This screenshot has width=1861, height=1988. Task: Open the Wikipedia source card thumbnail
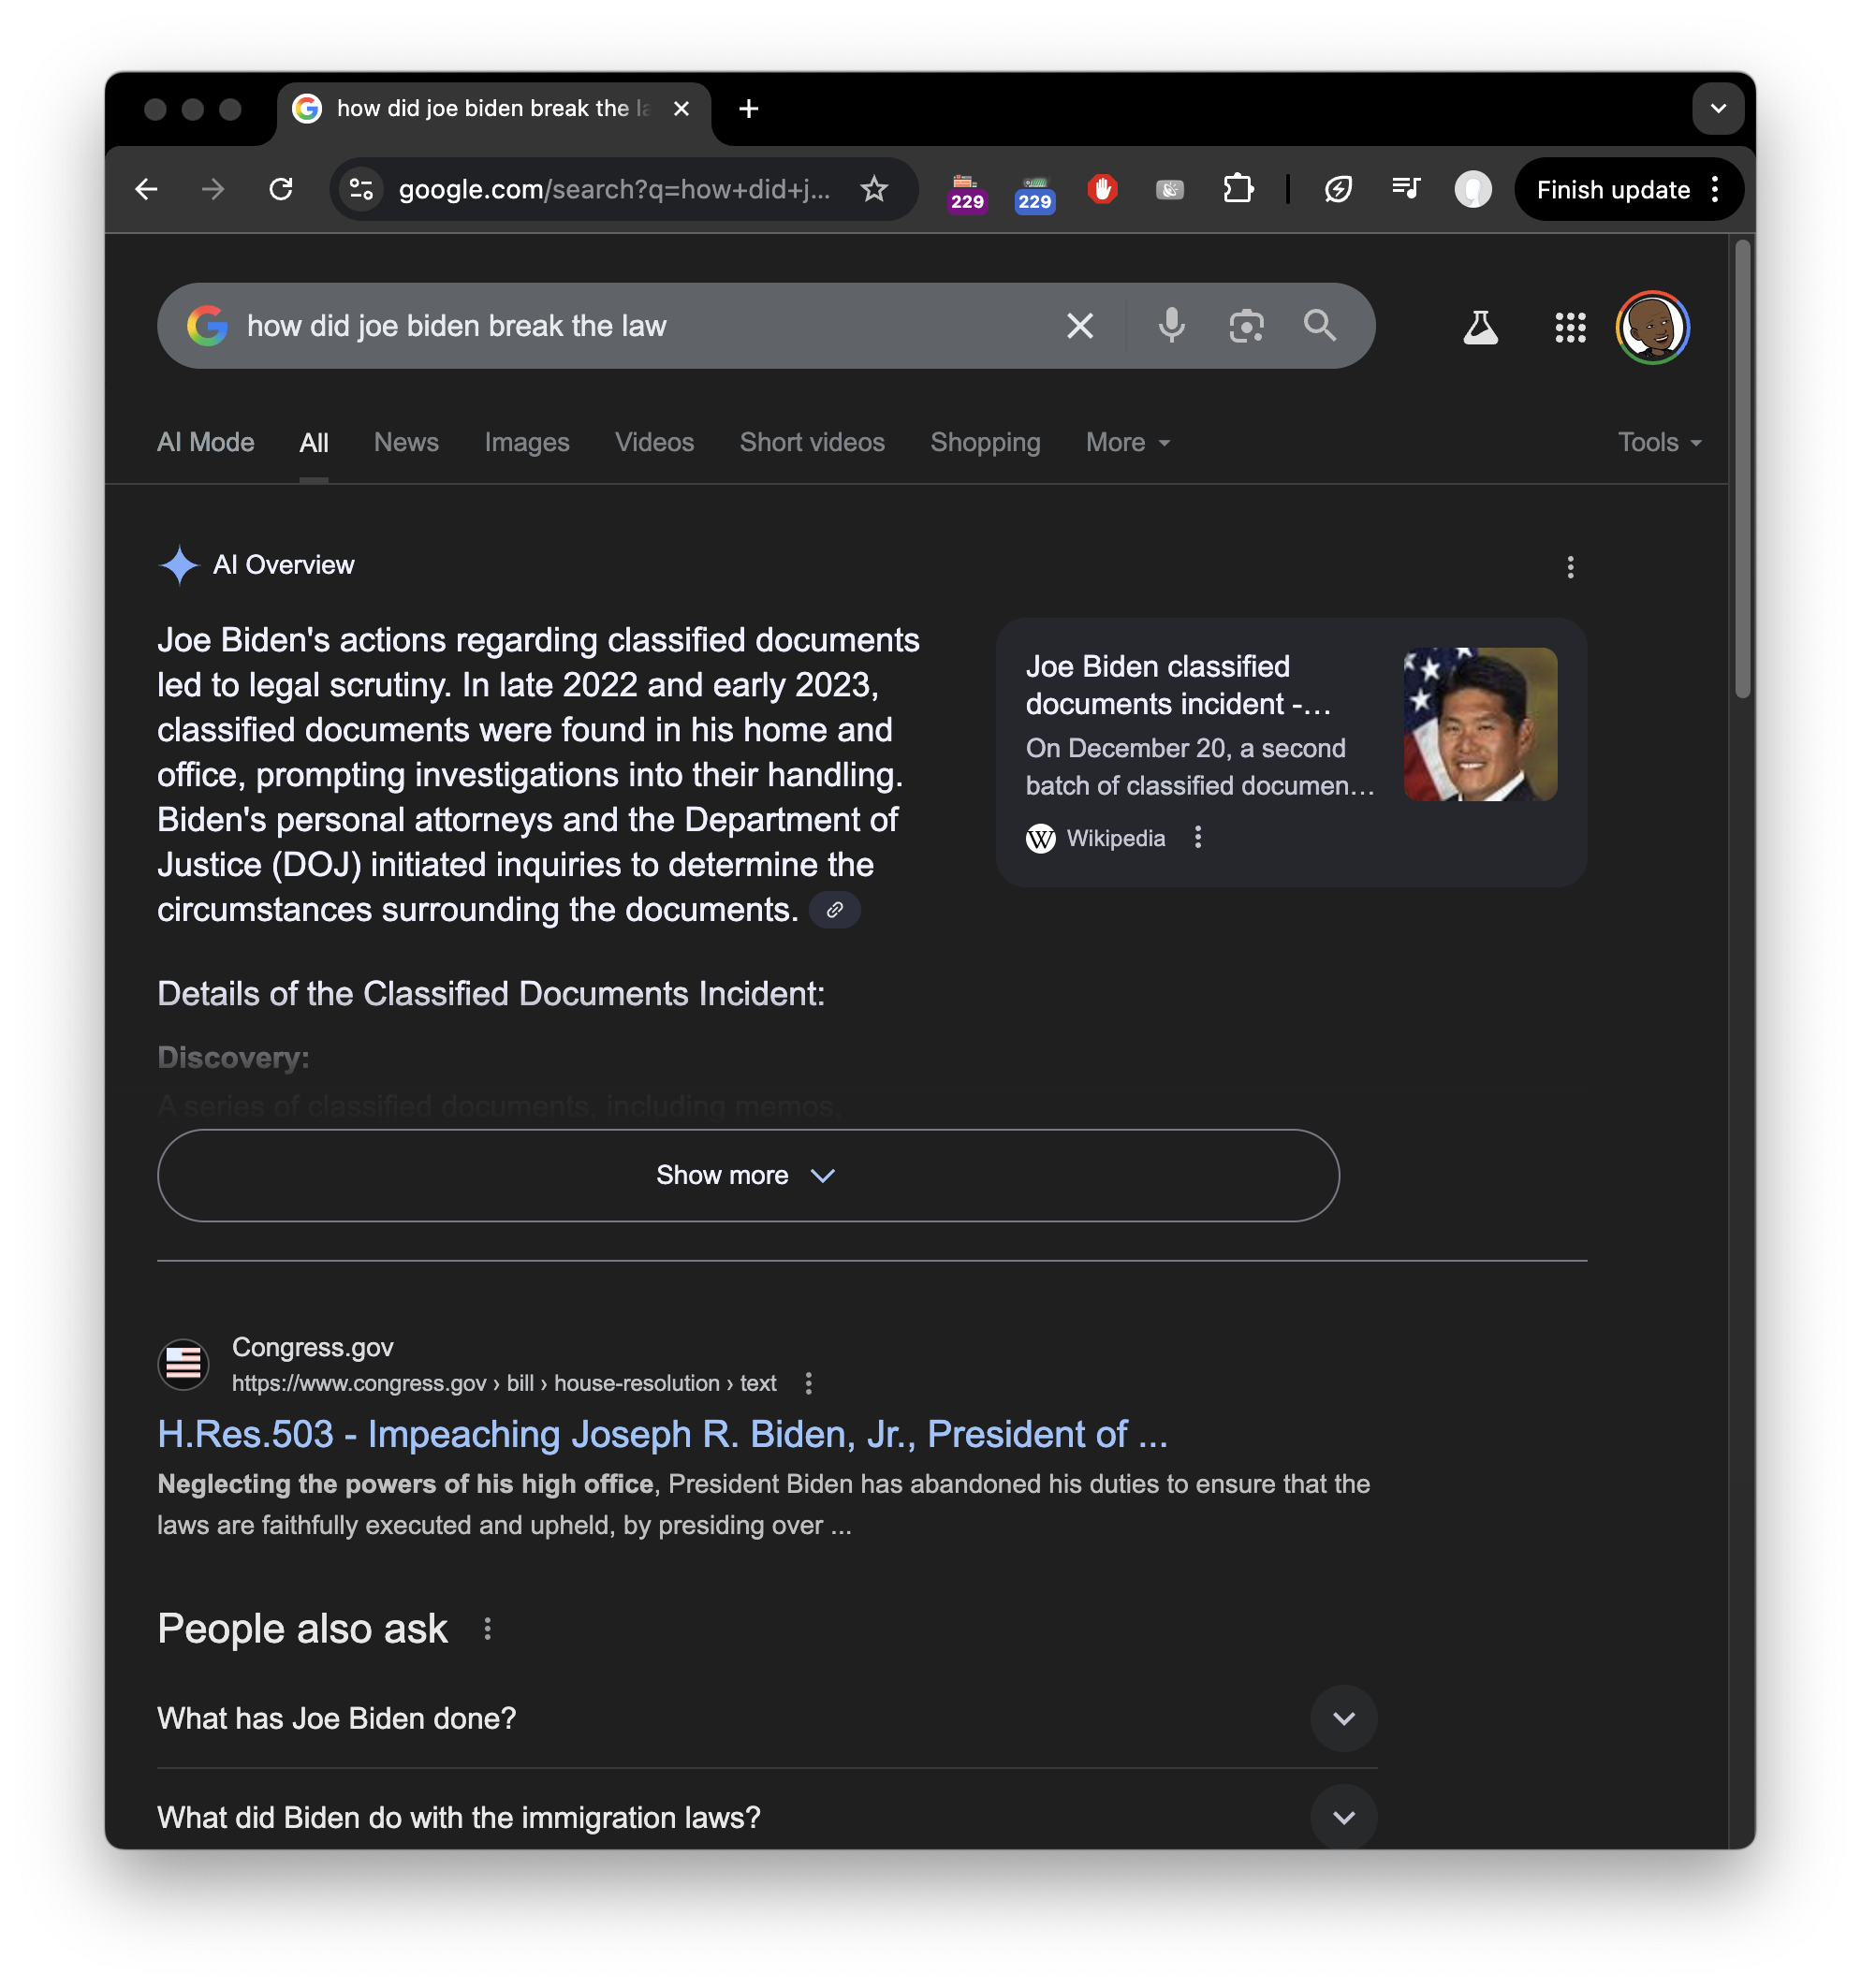(x=1480, y=724)
